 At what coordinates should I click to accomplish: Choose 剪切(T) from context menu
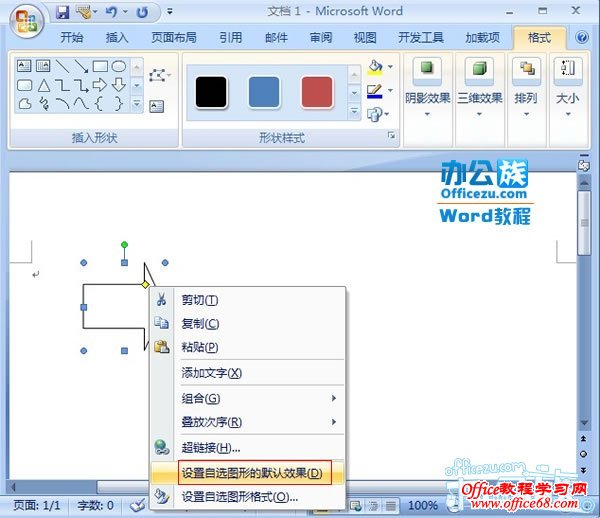248,300
